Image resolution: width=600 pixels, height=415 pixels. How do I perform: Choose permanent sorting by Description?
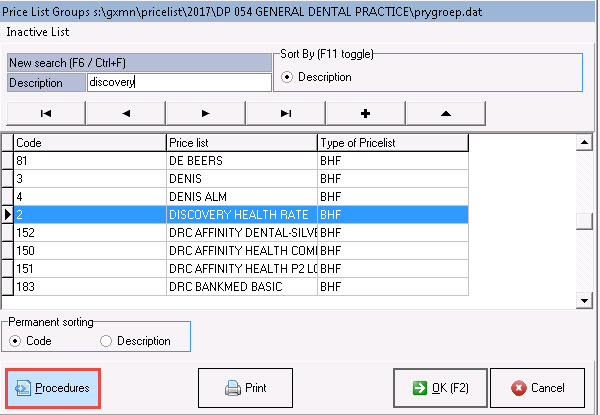tap(106, 341)
